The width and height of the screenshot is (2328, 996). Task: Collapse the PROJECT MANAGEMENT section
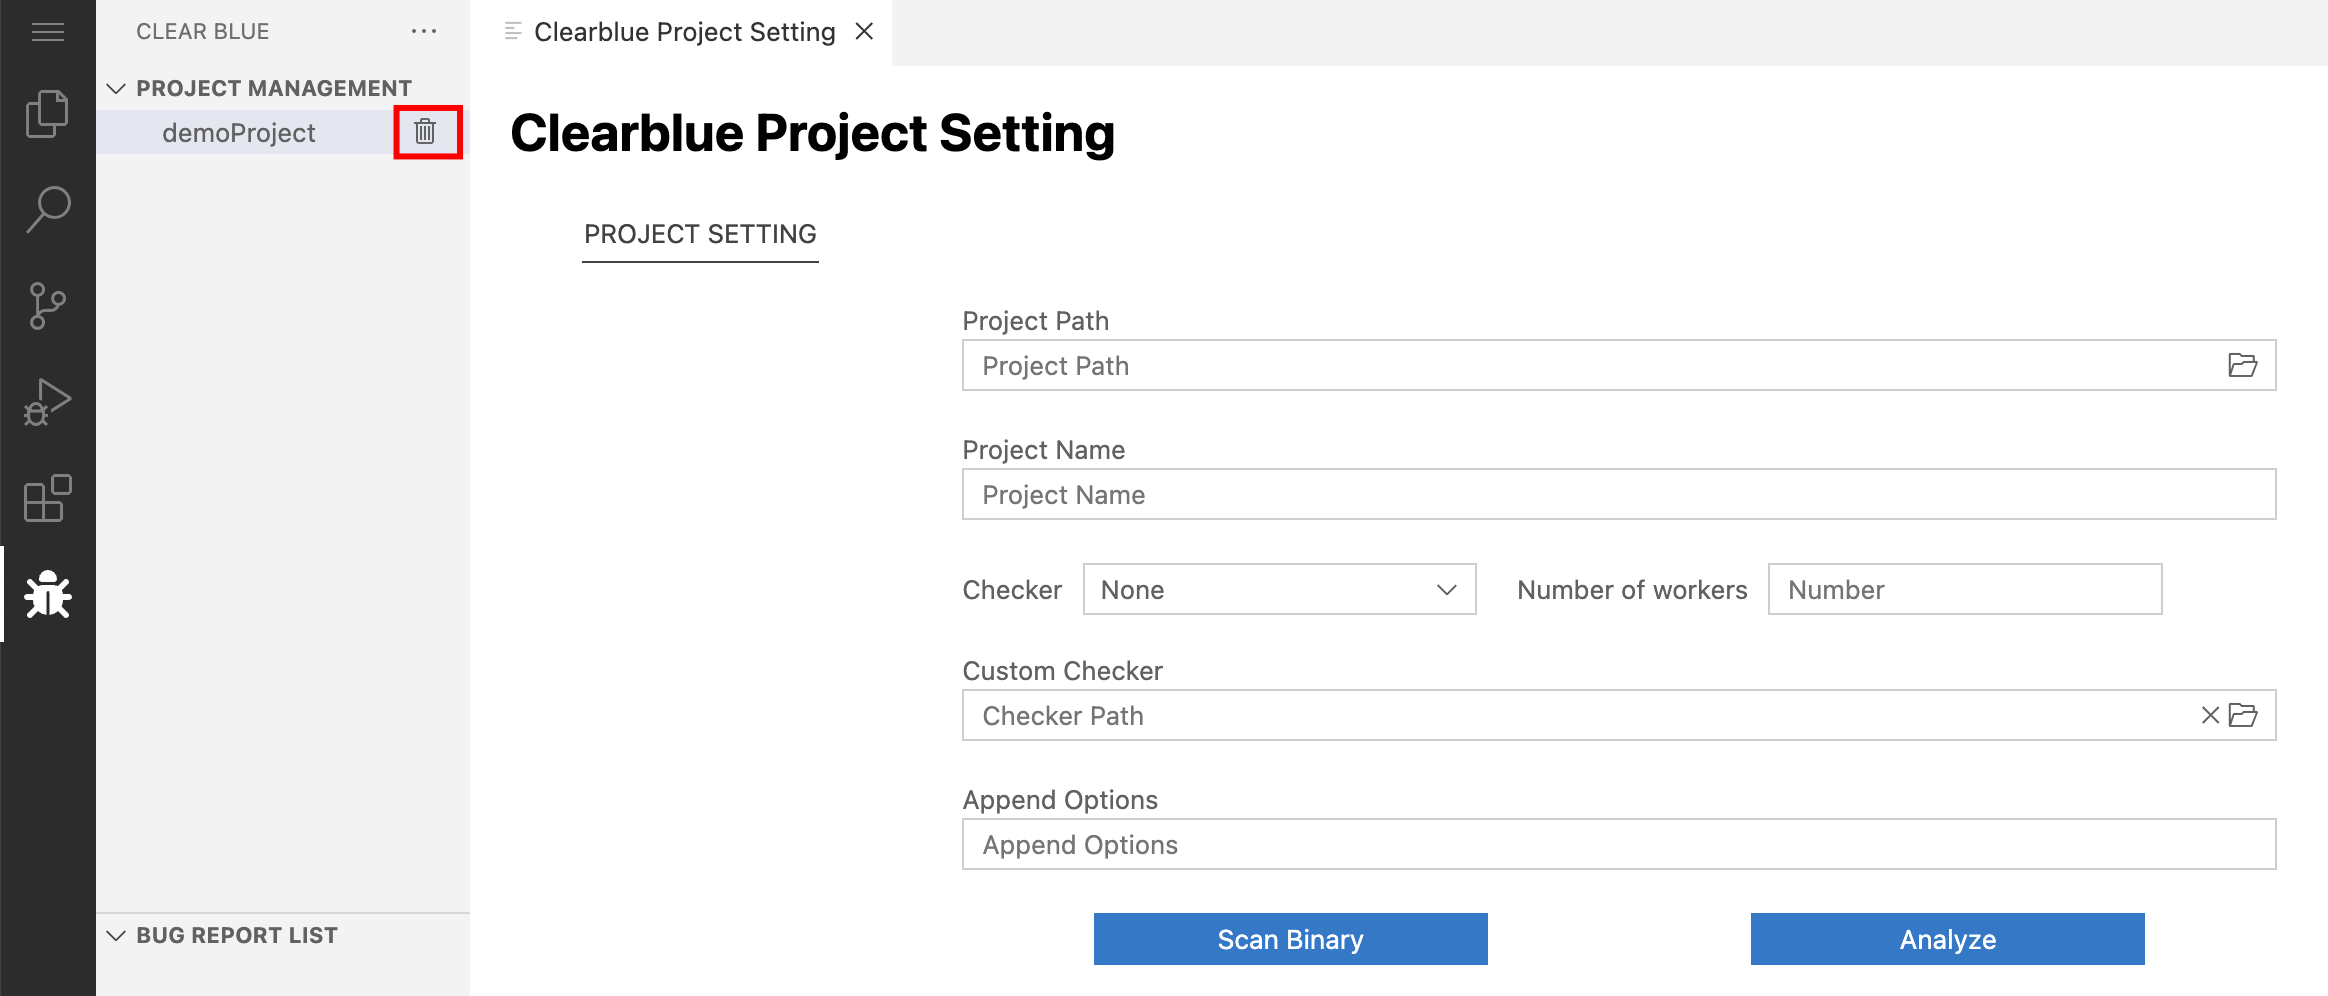pyautogui.click(x=115, y=88)
